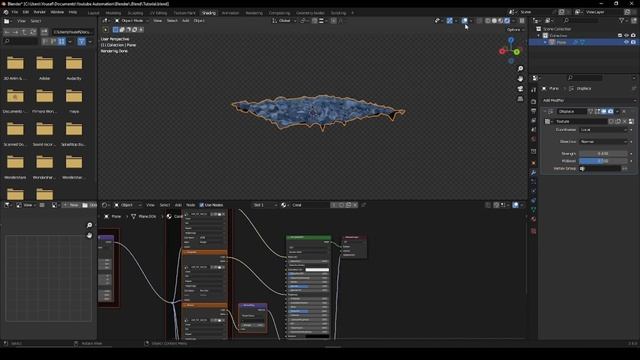Switch to the Animation workspace tab
640x360 pixels.
pyautogui.click(x=230, y=13)
